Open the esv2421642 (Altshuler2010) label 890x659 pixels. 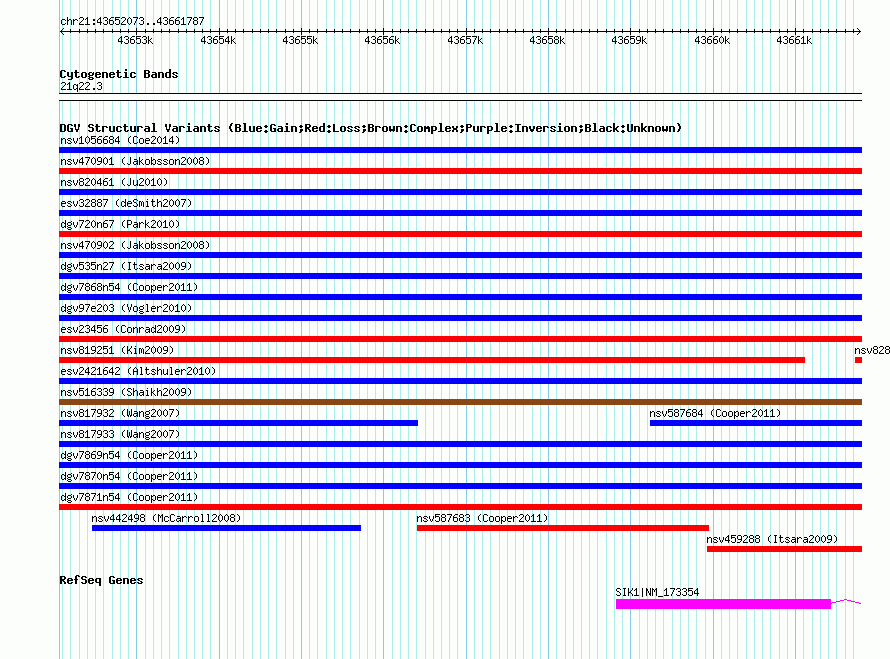138,371
